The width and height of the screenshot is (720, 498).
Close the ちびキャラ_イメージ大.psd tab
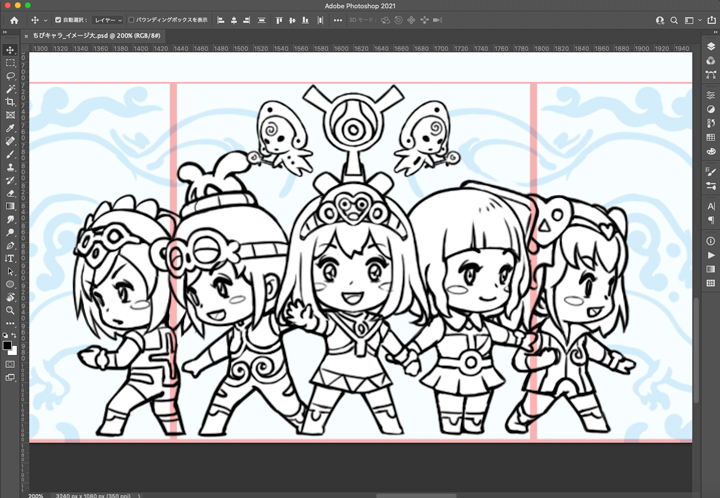[26, 36]
